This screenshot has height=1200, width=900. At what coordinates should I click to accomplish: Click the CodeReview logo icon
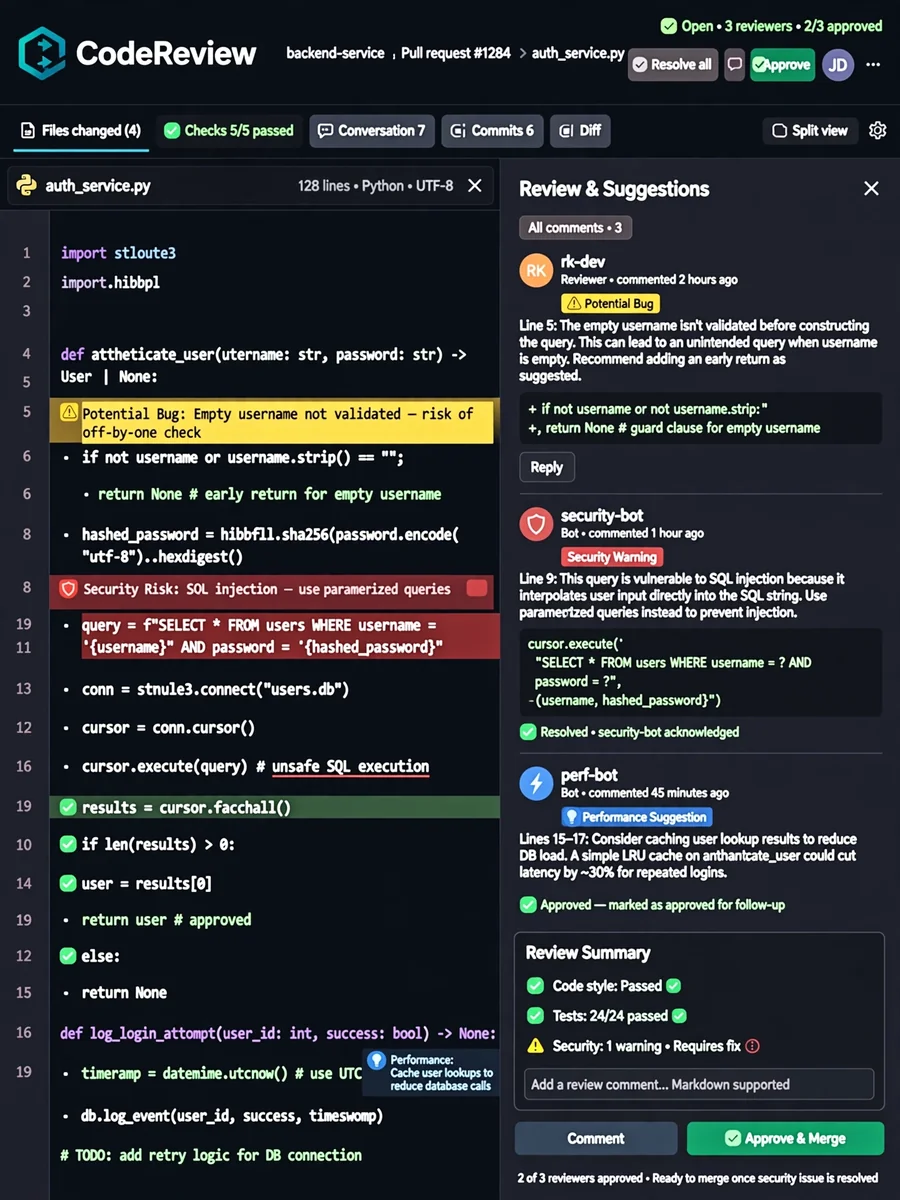point(41,53)
